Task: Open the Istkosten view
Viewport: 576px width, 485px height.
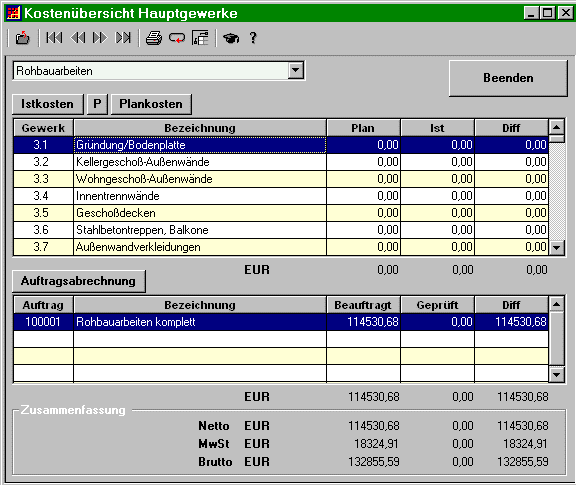Action: 47,104
